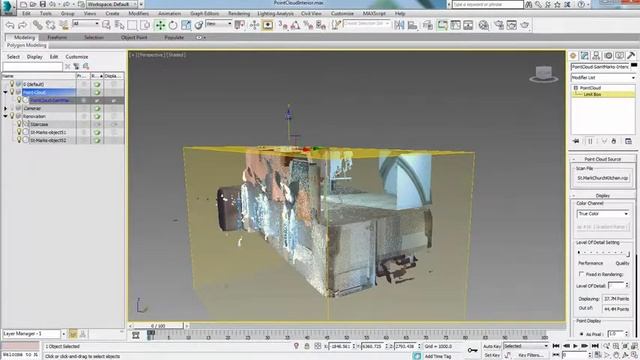The width and height of the screenshot is (640, 360).
Task: Toggle light bulb for St-Marks-object51
Action: click(19, 132)
